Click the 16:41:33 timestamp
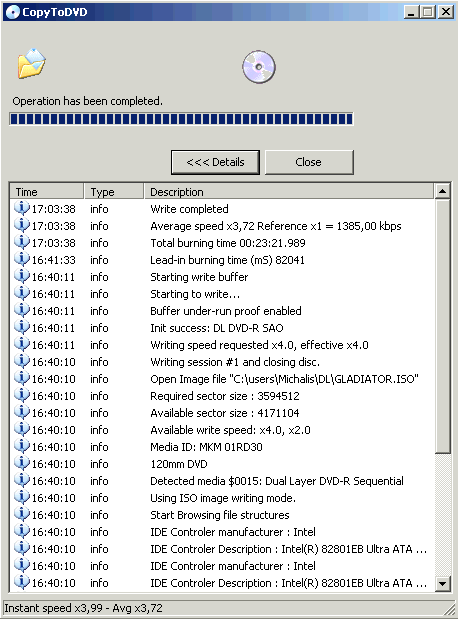Image resolution: width=458 pixels, height=619 pixels. coord(53,260)
